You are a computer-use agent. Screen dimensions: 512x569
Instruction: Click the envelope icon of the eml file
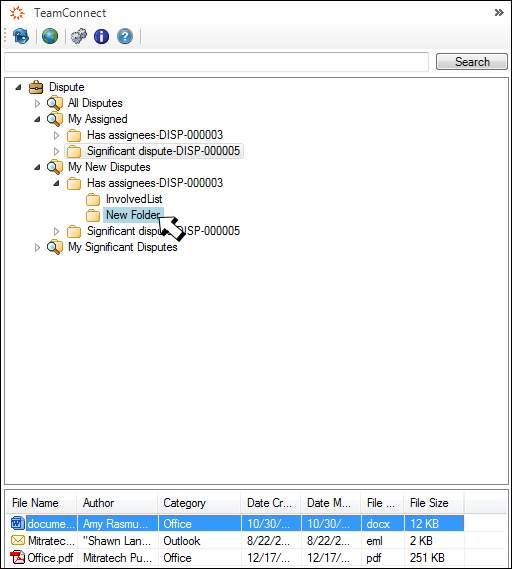pos(18,540)
